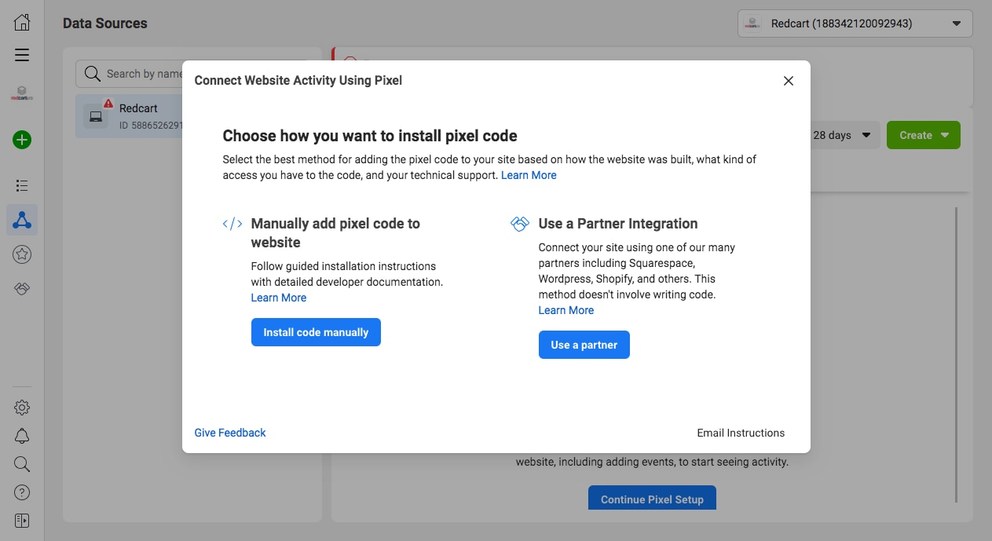Open the Settings gear icon

pyautogui.click(x=22, y=407)
